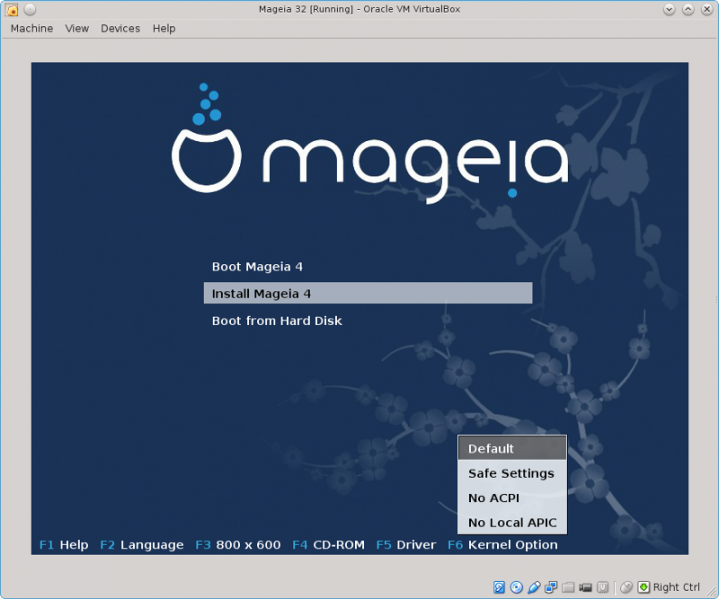Click F6 Kernel Option
The height and width of the screenshot is (599, 719).
point(503,545)
